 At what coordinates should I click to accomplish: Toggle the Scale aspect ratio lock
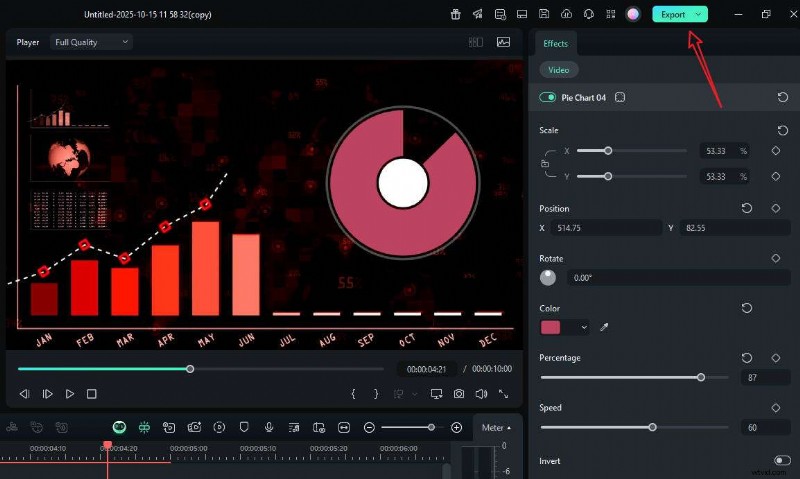(x=545, y=164)
